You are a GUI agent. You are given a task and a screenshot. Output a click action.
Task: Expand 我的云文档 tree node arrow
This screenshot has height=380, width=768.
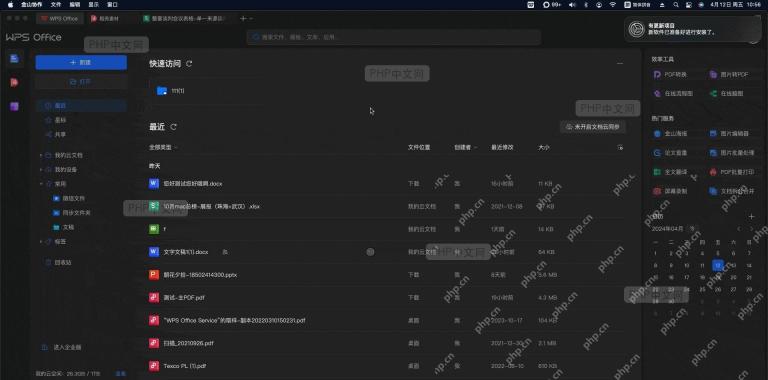pos(41,155)
